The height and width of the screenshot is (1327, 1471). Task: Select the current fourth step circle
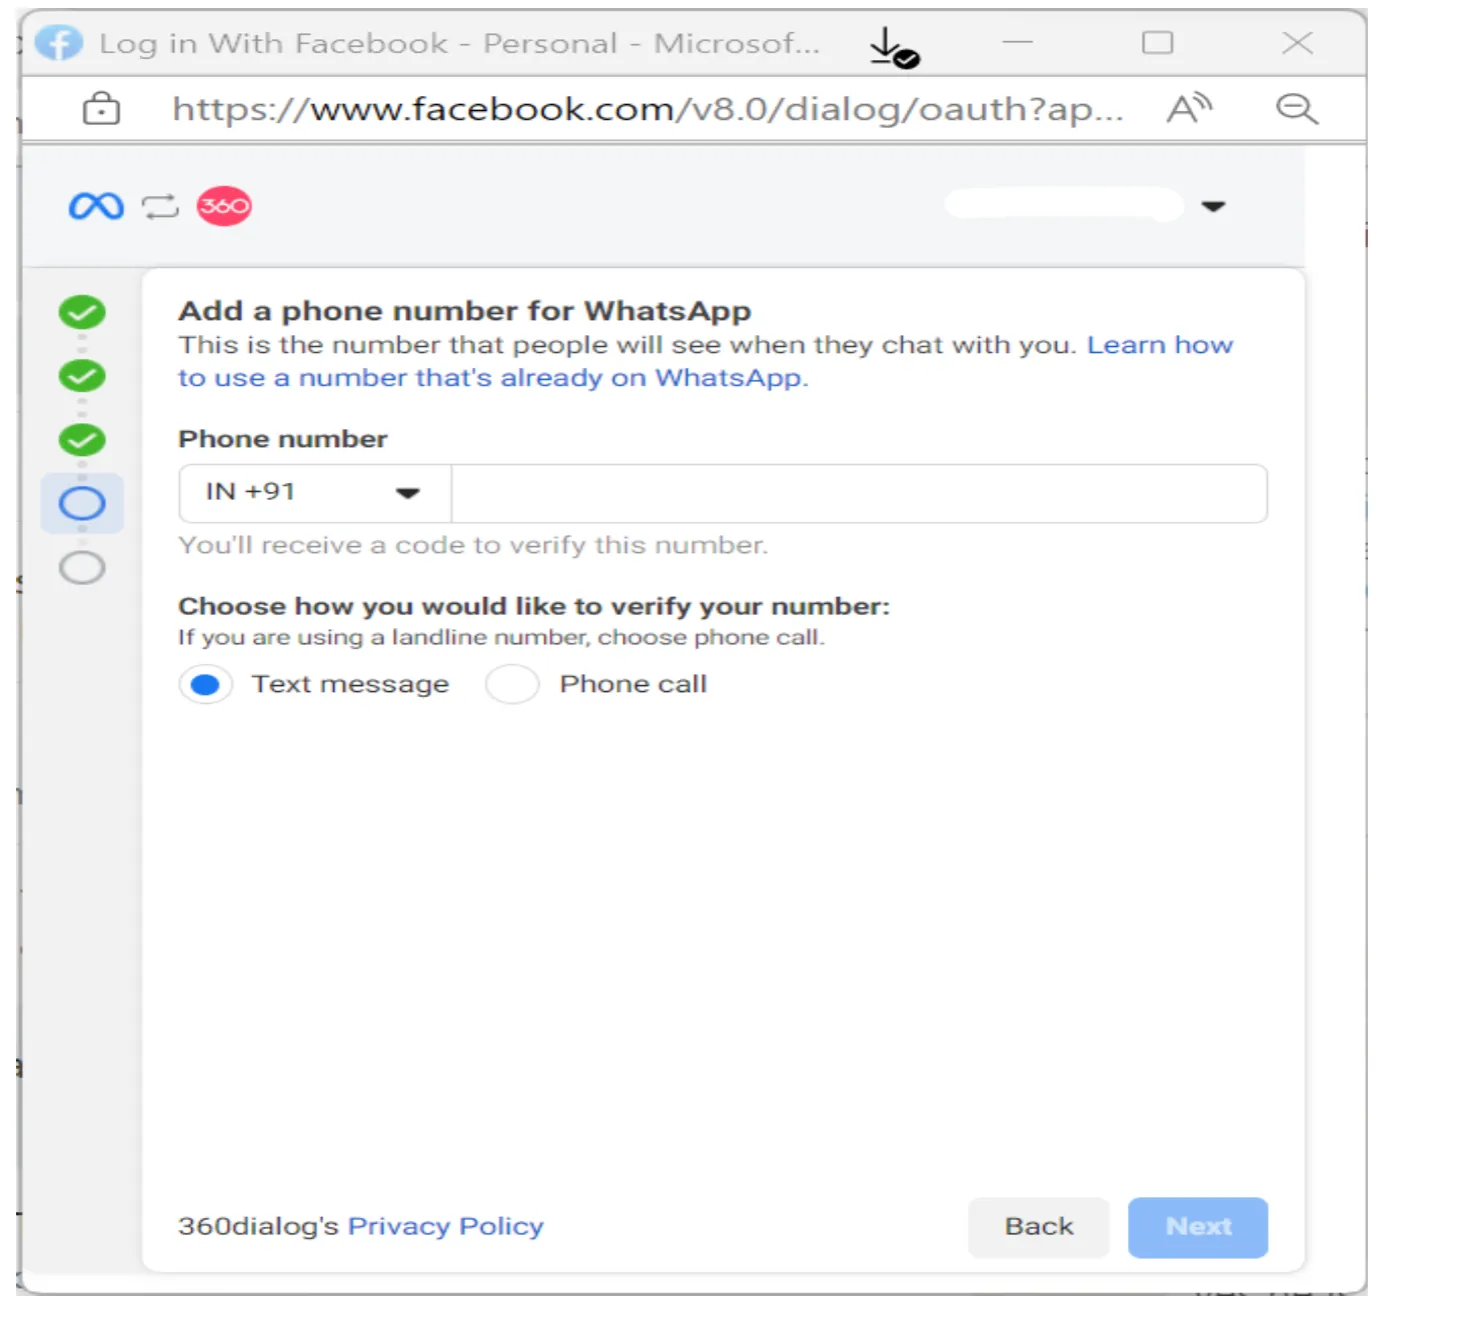click(82, 503)
